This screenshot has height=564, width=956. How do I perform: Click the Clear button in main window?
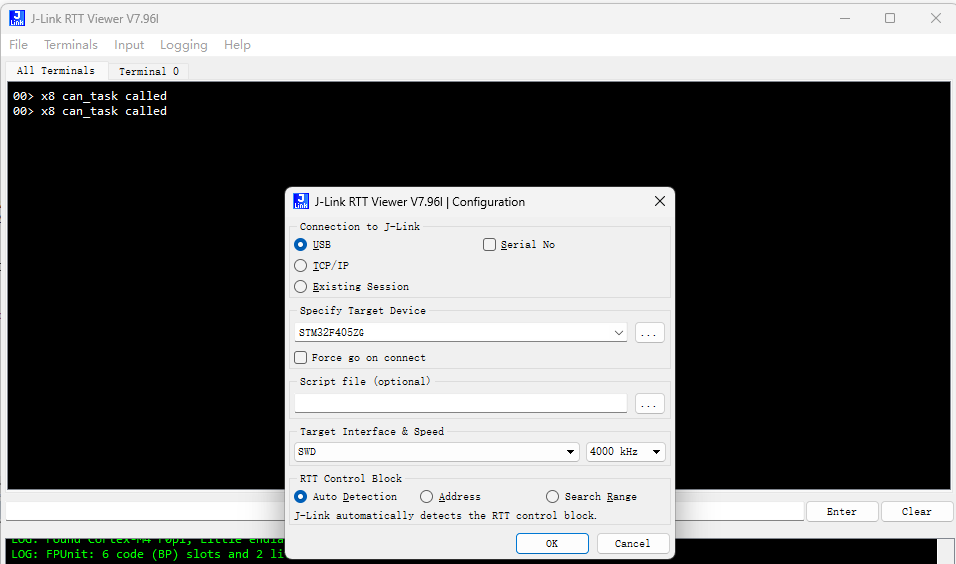tap(917, 512)
